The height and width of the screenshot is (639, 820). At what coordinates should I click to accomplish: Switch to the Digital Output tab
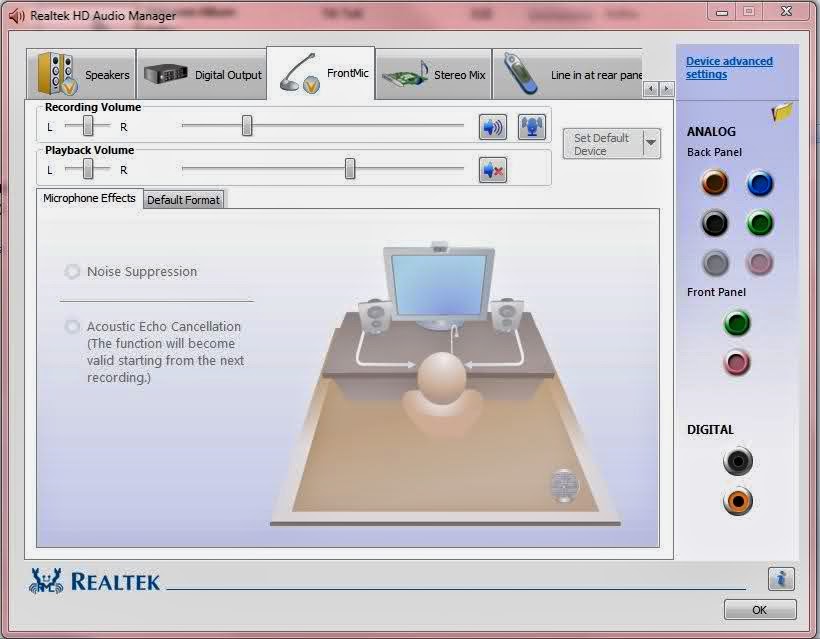pos(202,74)
